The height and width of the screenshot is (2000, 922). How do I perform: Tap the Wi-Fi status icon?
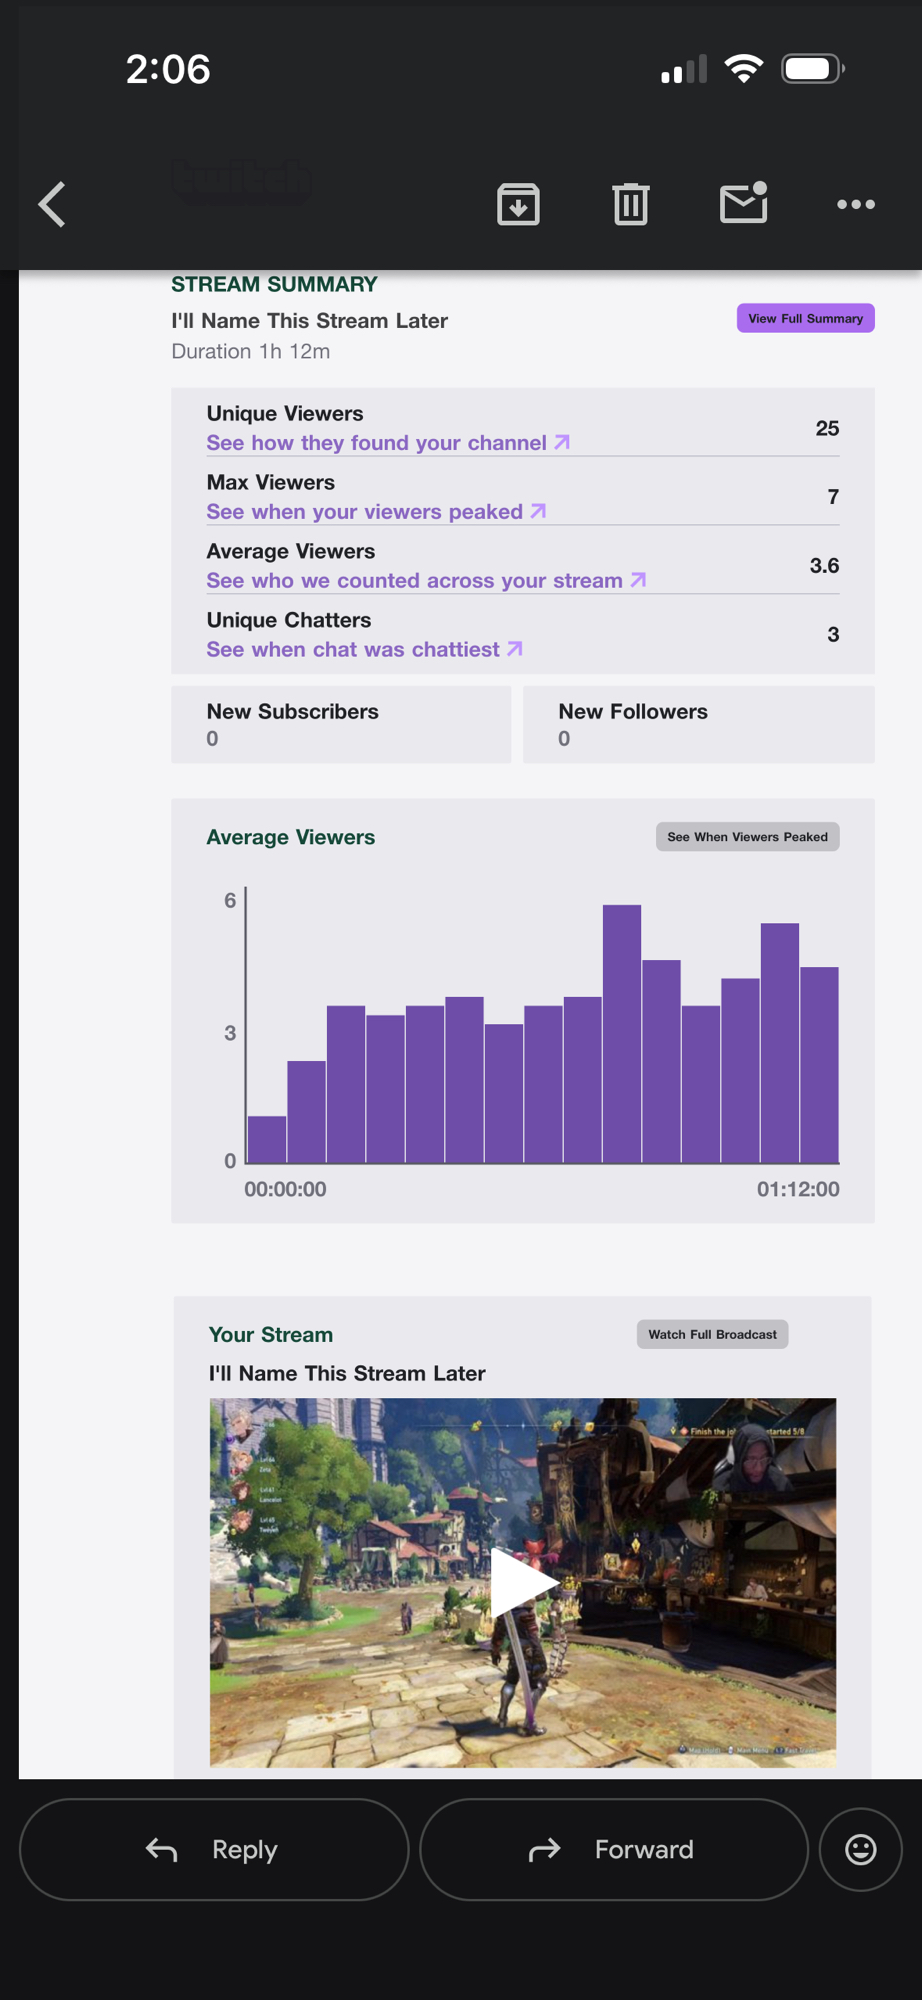pos(743,69)
